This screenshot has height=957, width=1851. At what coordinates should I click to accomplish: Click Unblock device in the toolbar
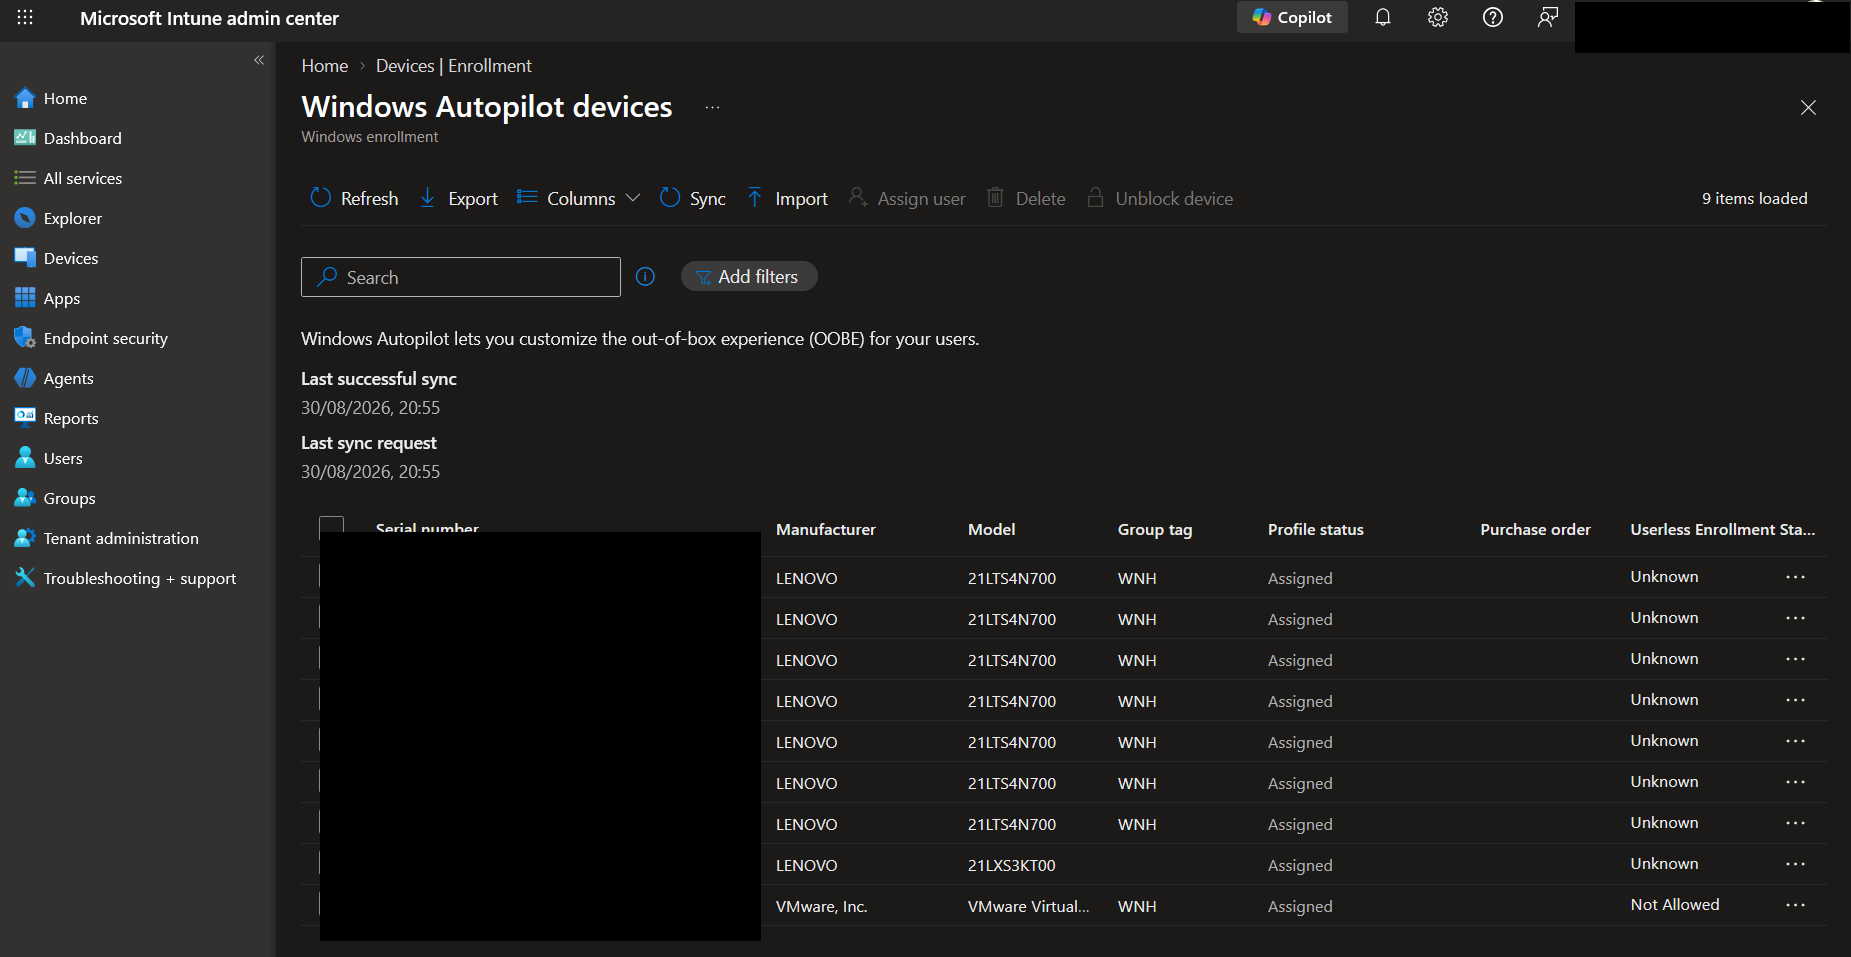[1160, 198]
